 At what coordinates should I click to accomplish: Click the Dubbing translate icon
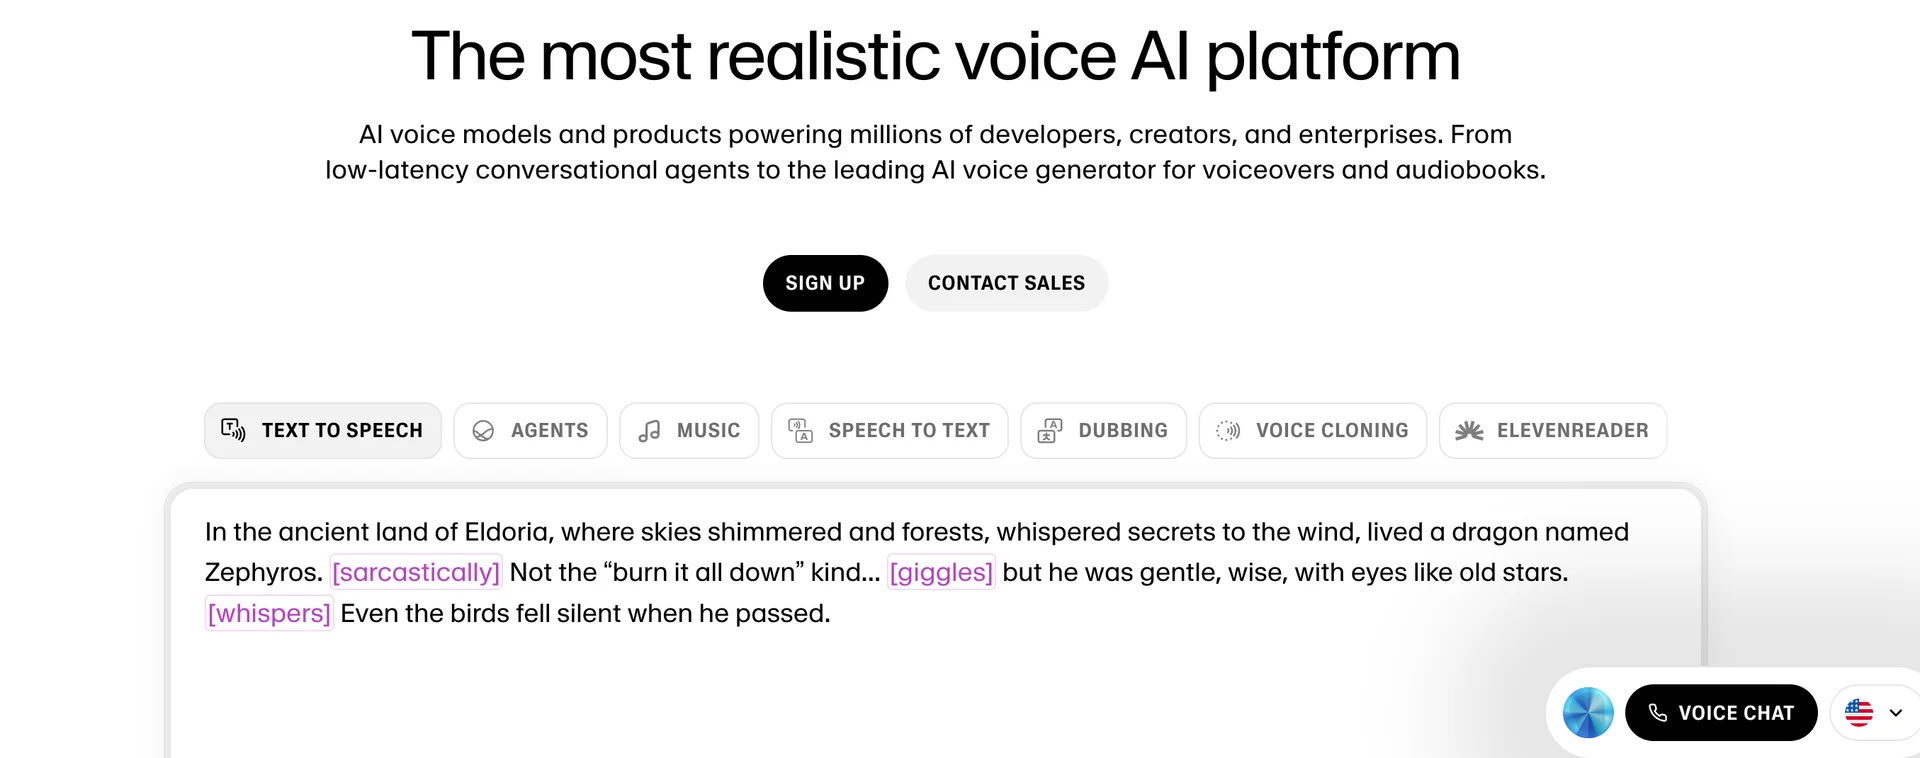[x=1050, y=431]
